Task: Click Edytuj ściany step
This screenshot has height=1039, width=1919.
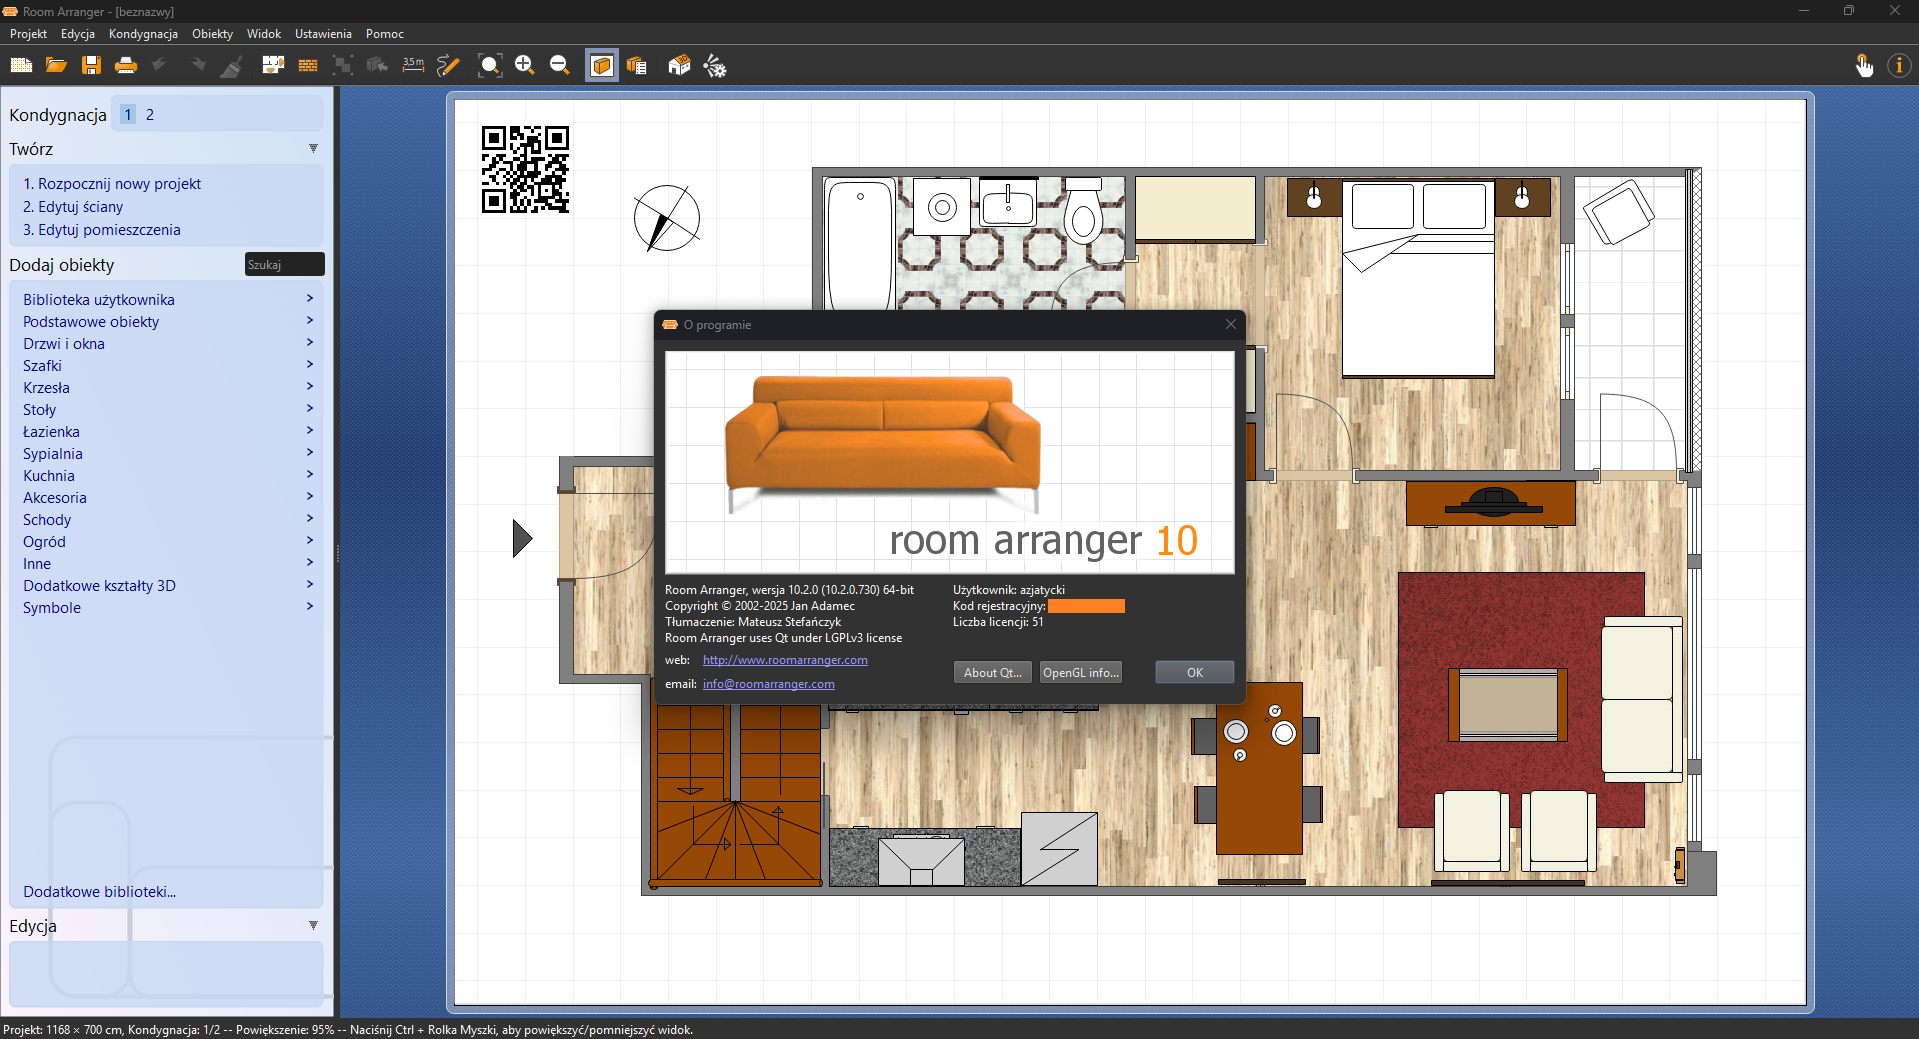Action: (73, 207)
